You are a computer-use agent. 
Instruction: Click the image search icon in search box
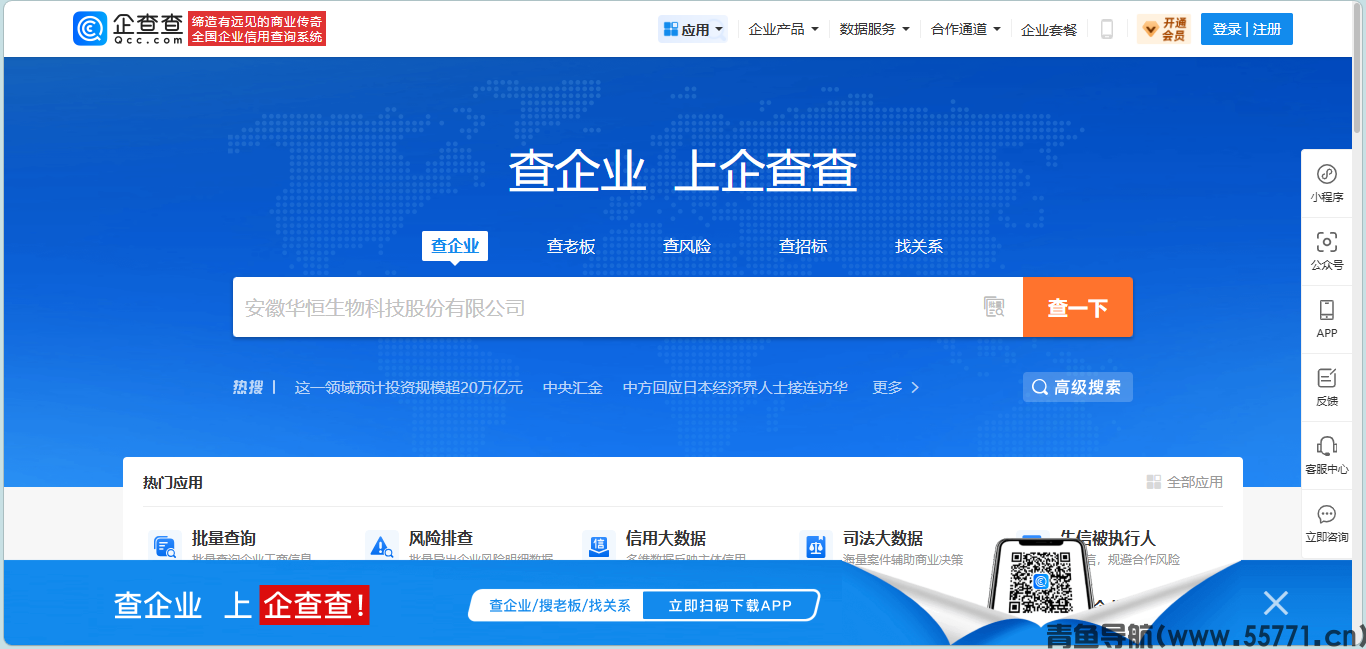993,307
